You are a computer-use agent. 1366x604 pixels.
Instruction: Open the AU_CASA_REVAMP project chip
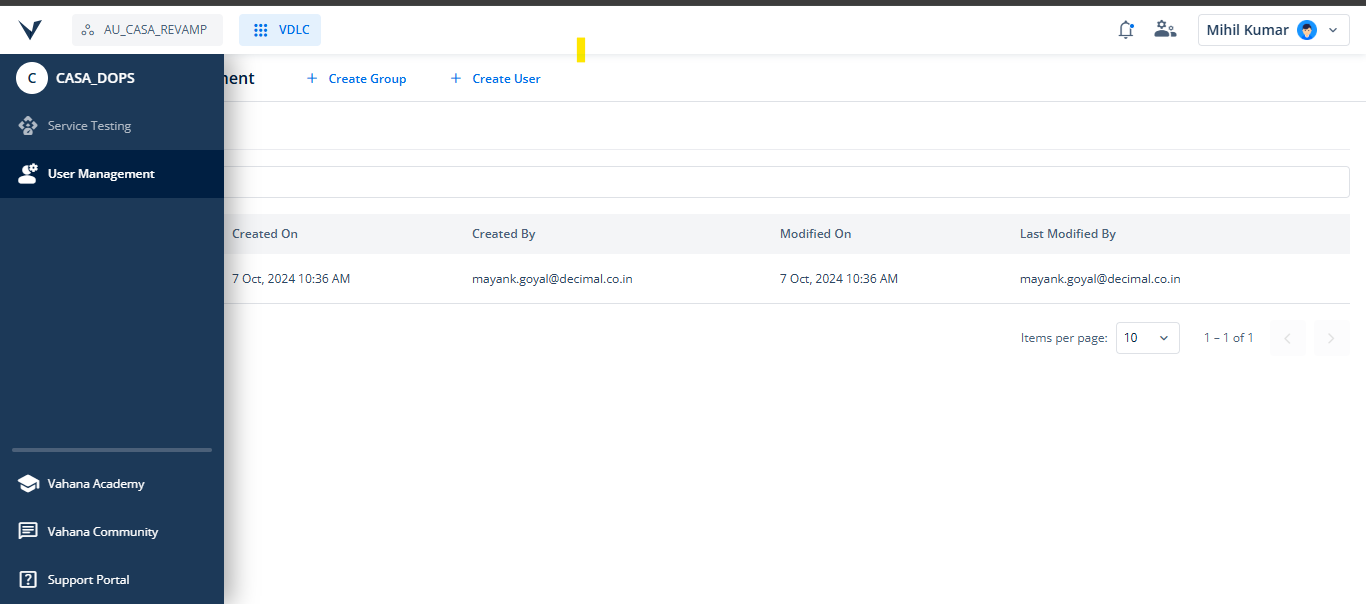(147, 30)
